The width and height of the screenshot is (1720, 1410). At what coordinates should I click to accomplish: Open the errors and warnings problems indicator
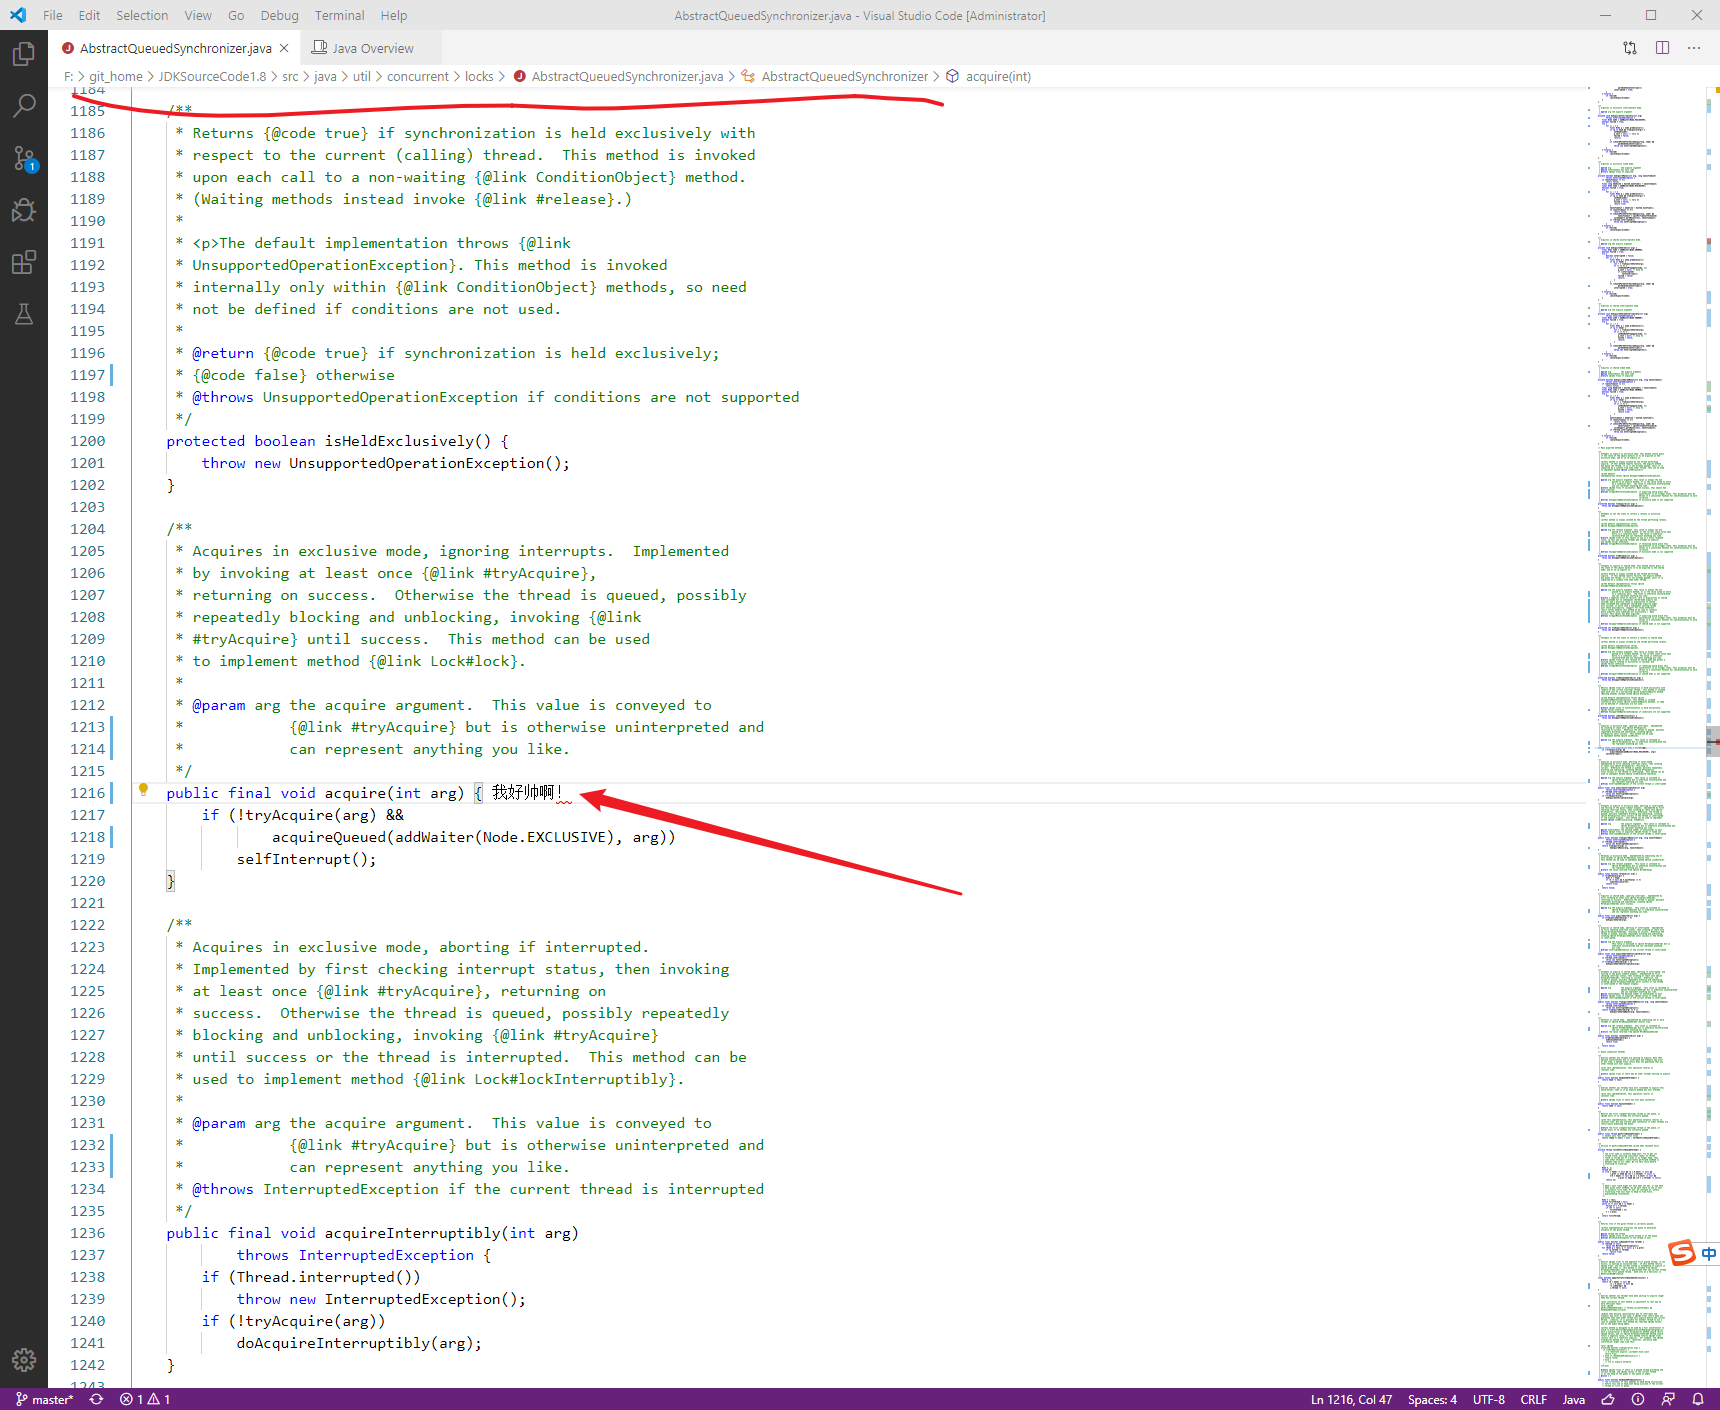[145, 1399]
